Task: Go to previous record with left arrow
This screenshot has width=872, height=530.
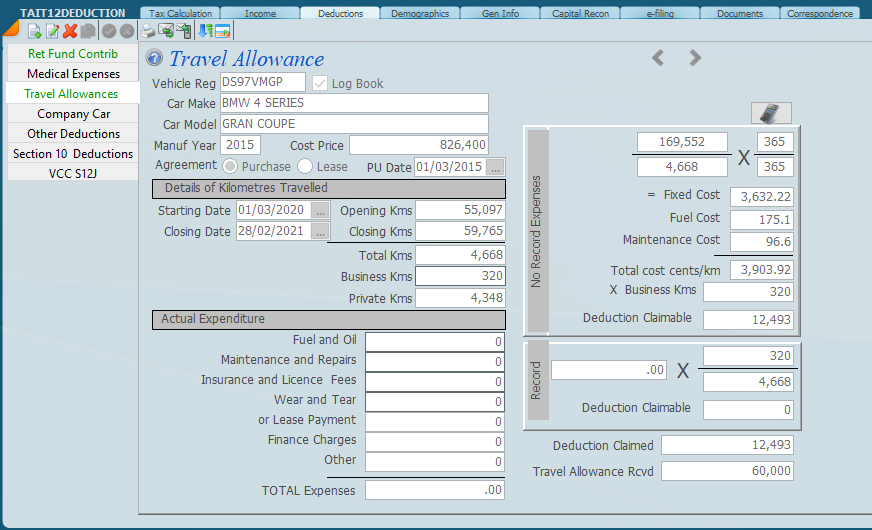Action: pyautogui.click(x=658, y=58)
